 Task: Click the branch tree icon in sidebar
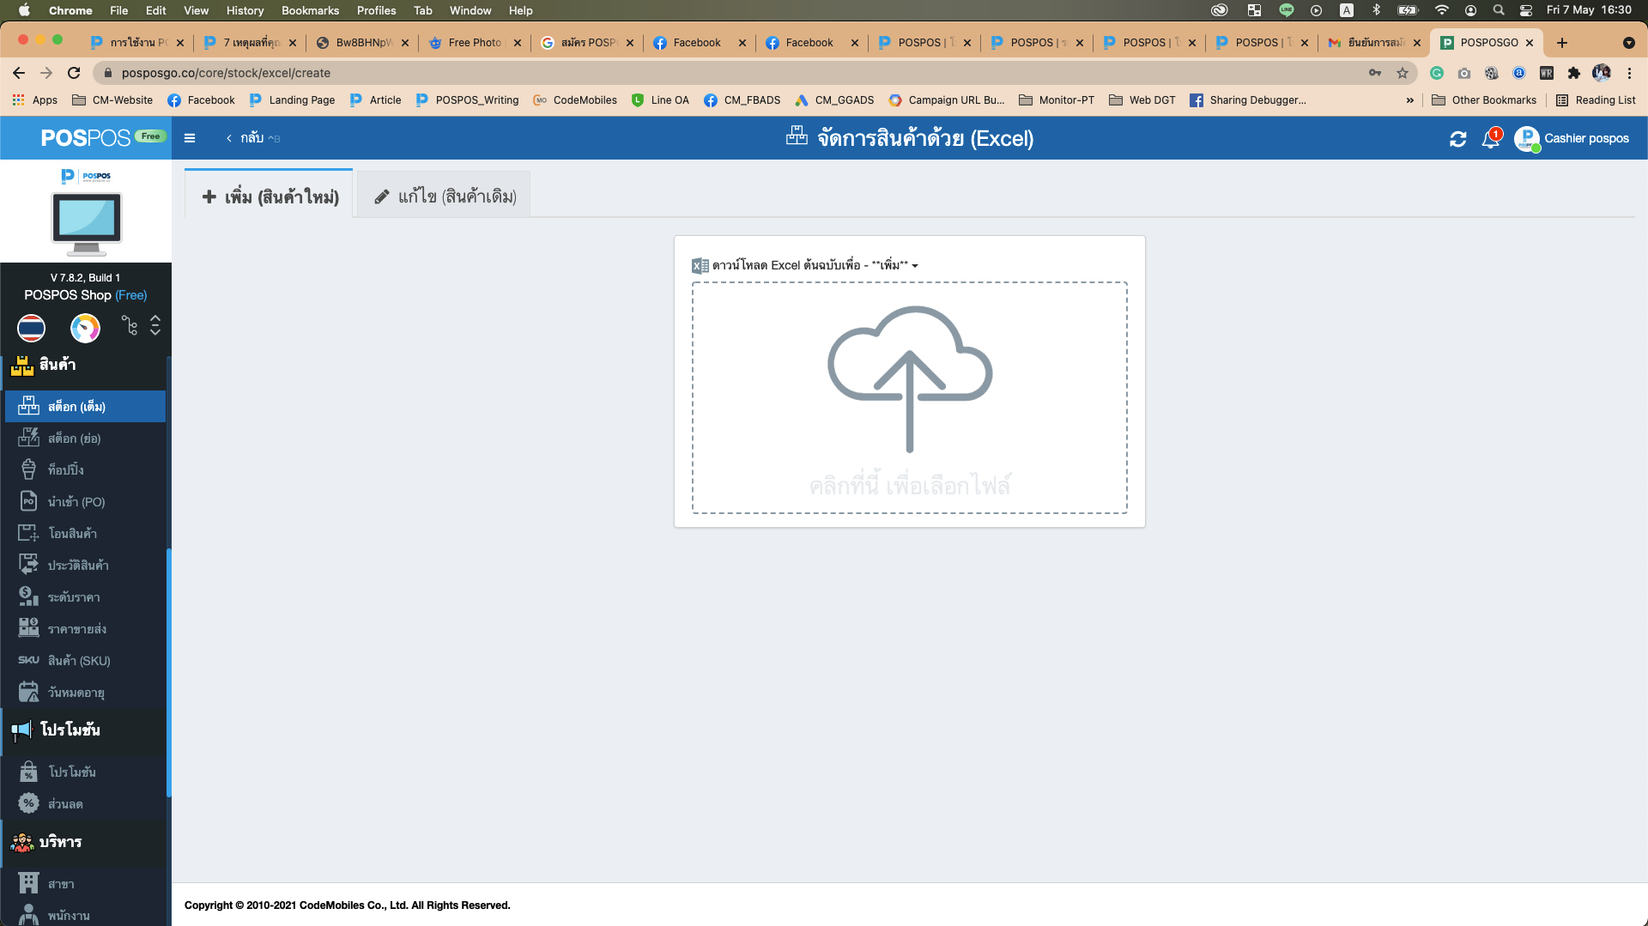129,326
